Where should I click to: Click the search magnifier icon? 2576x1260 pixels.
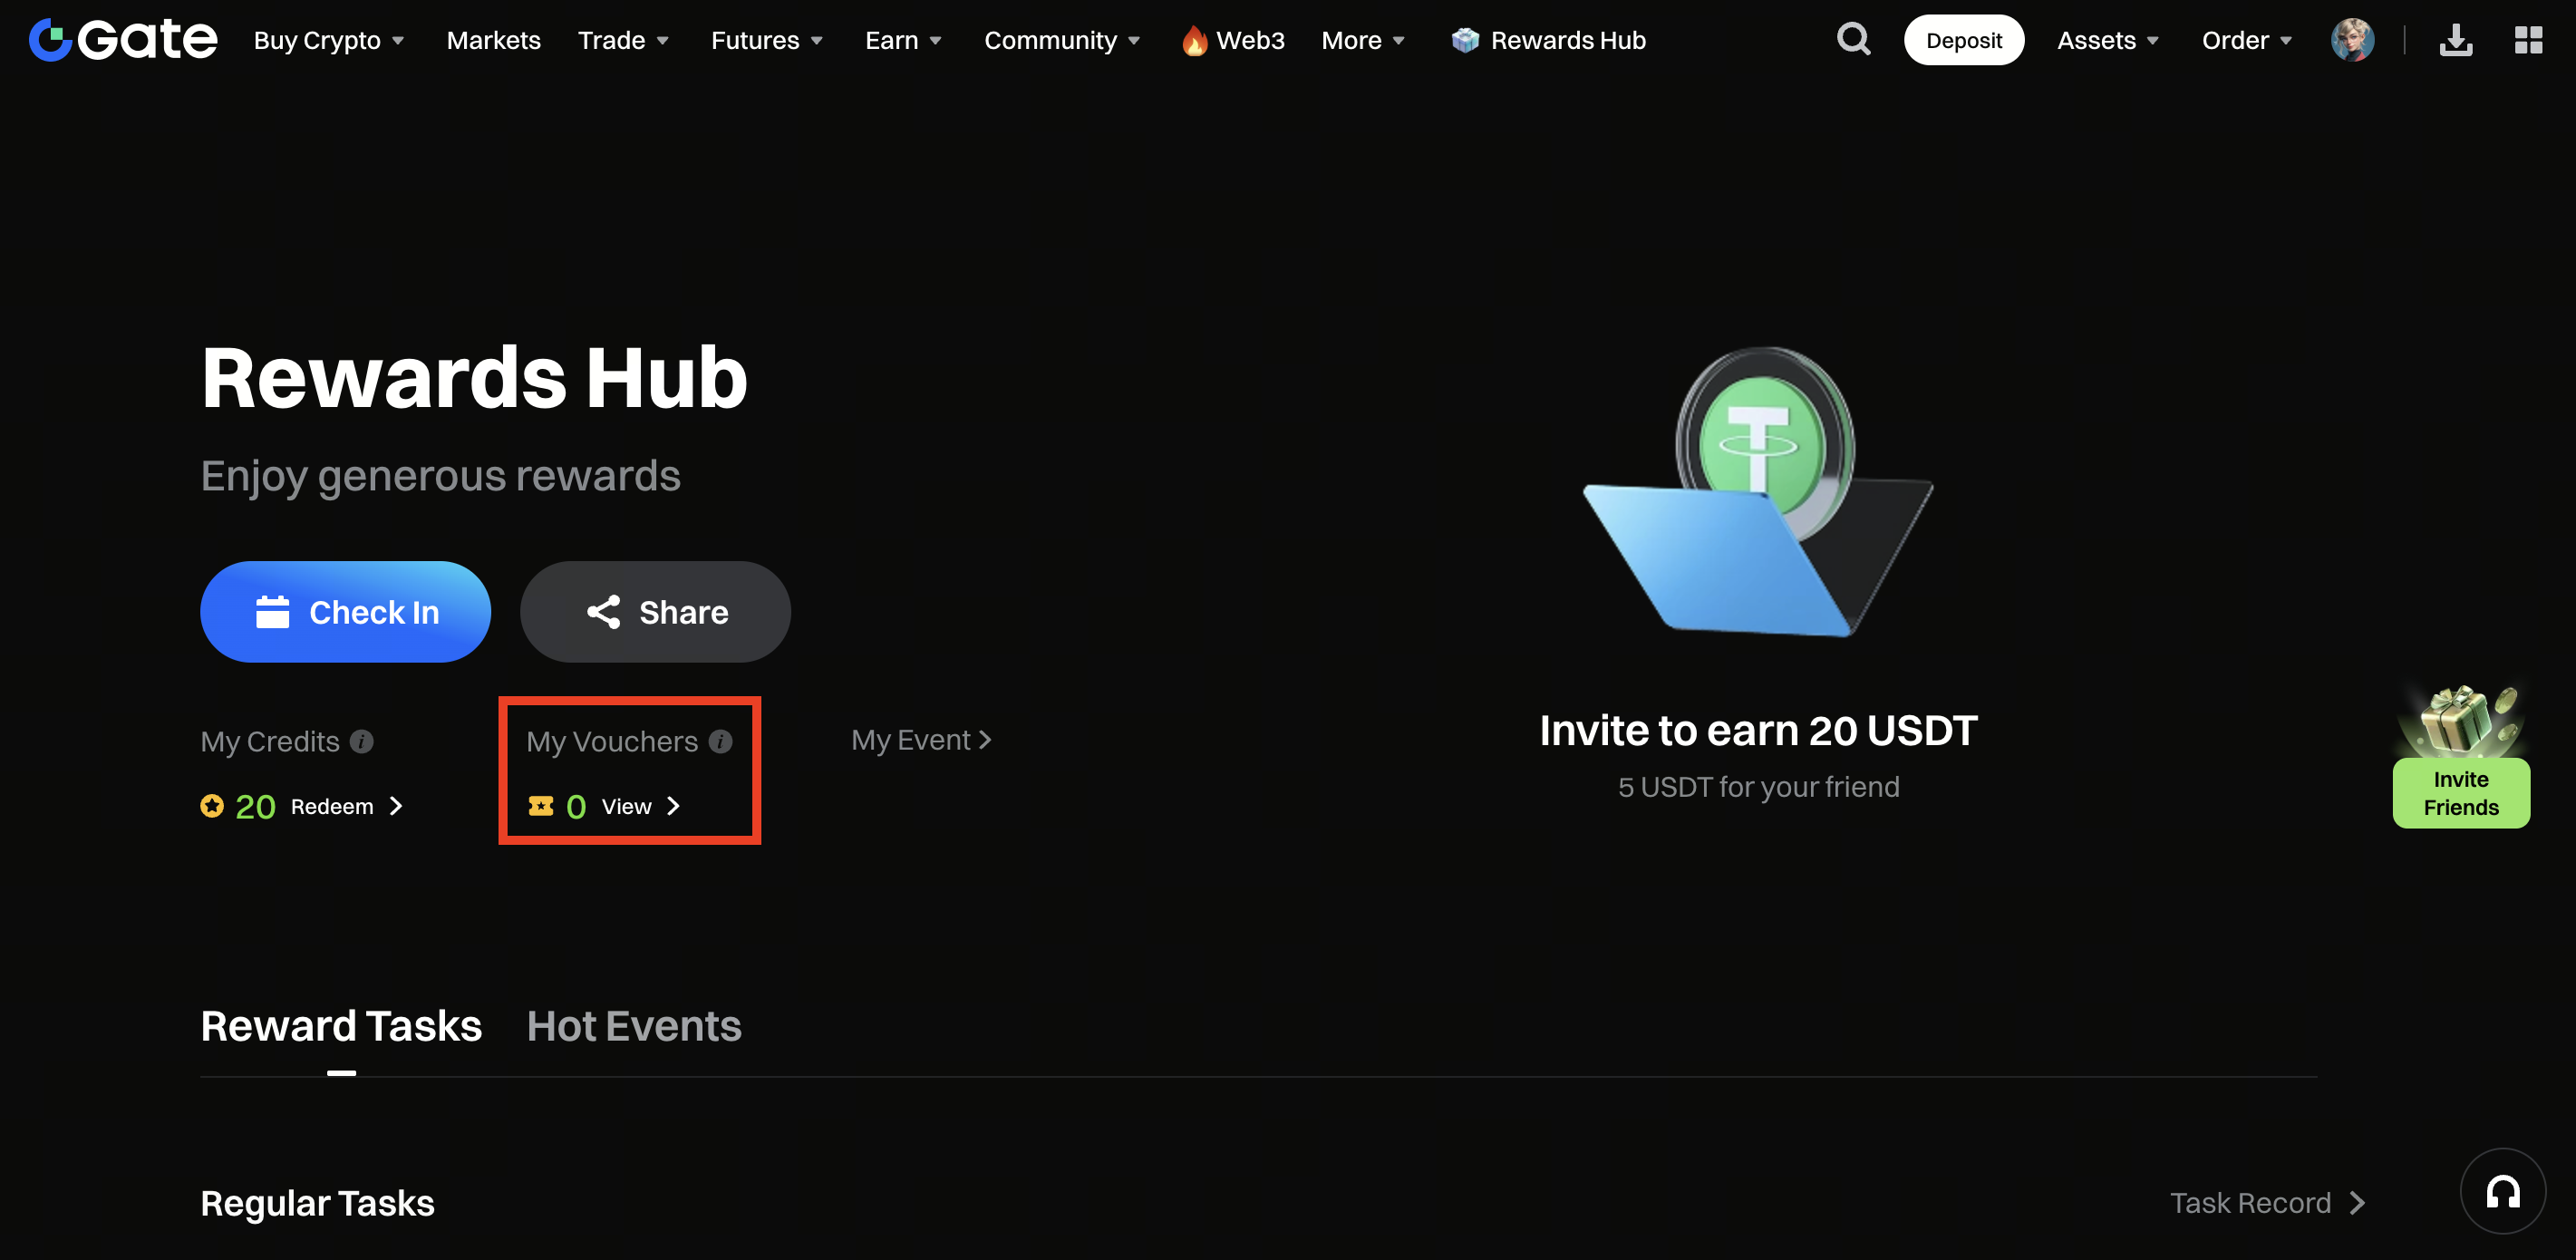1853,40
